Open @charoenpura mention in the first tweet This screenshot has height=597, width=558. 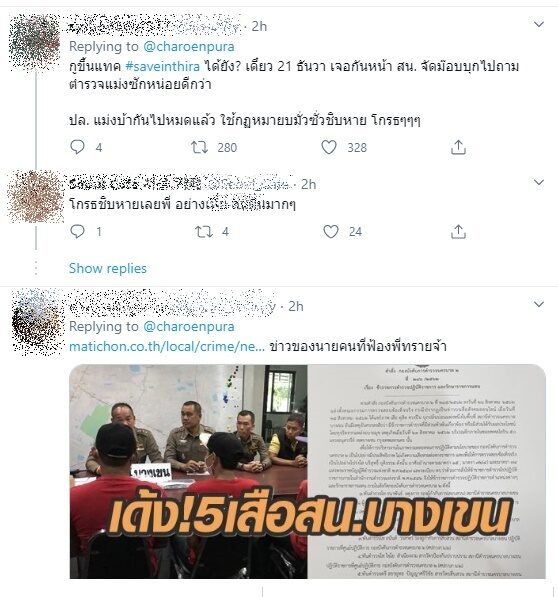coord(189,46)
